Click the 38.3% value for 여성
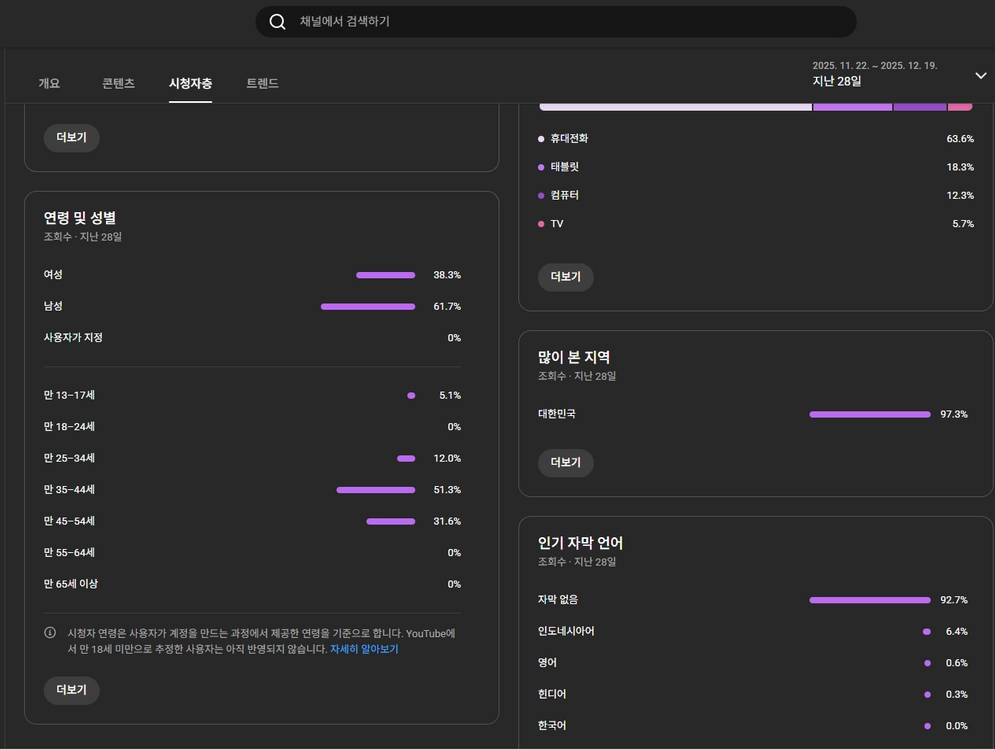The image size is (995, 750). point(447,275)
